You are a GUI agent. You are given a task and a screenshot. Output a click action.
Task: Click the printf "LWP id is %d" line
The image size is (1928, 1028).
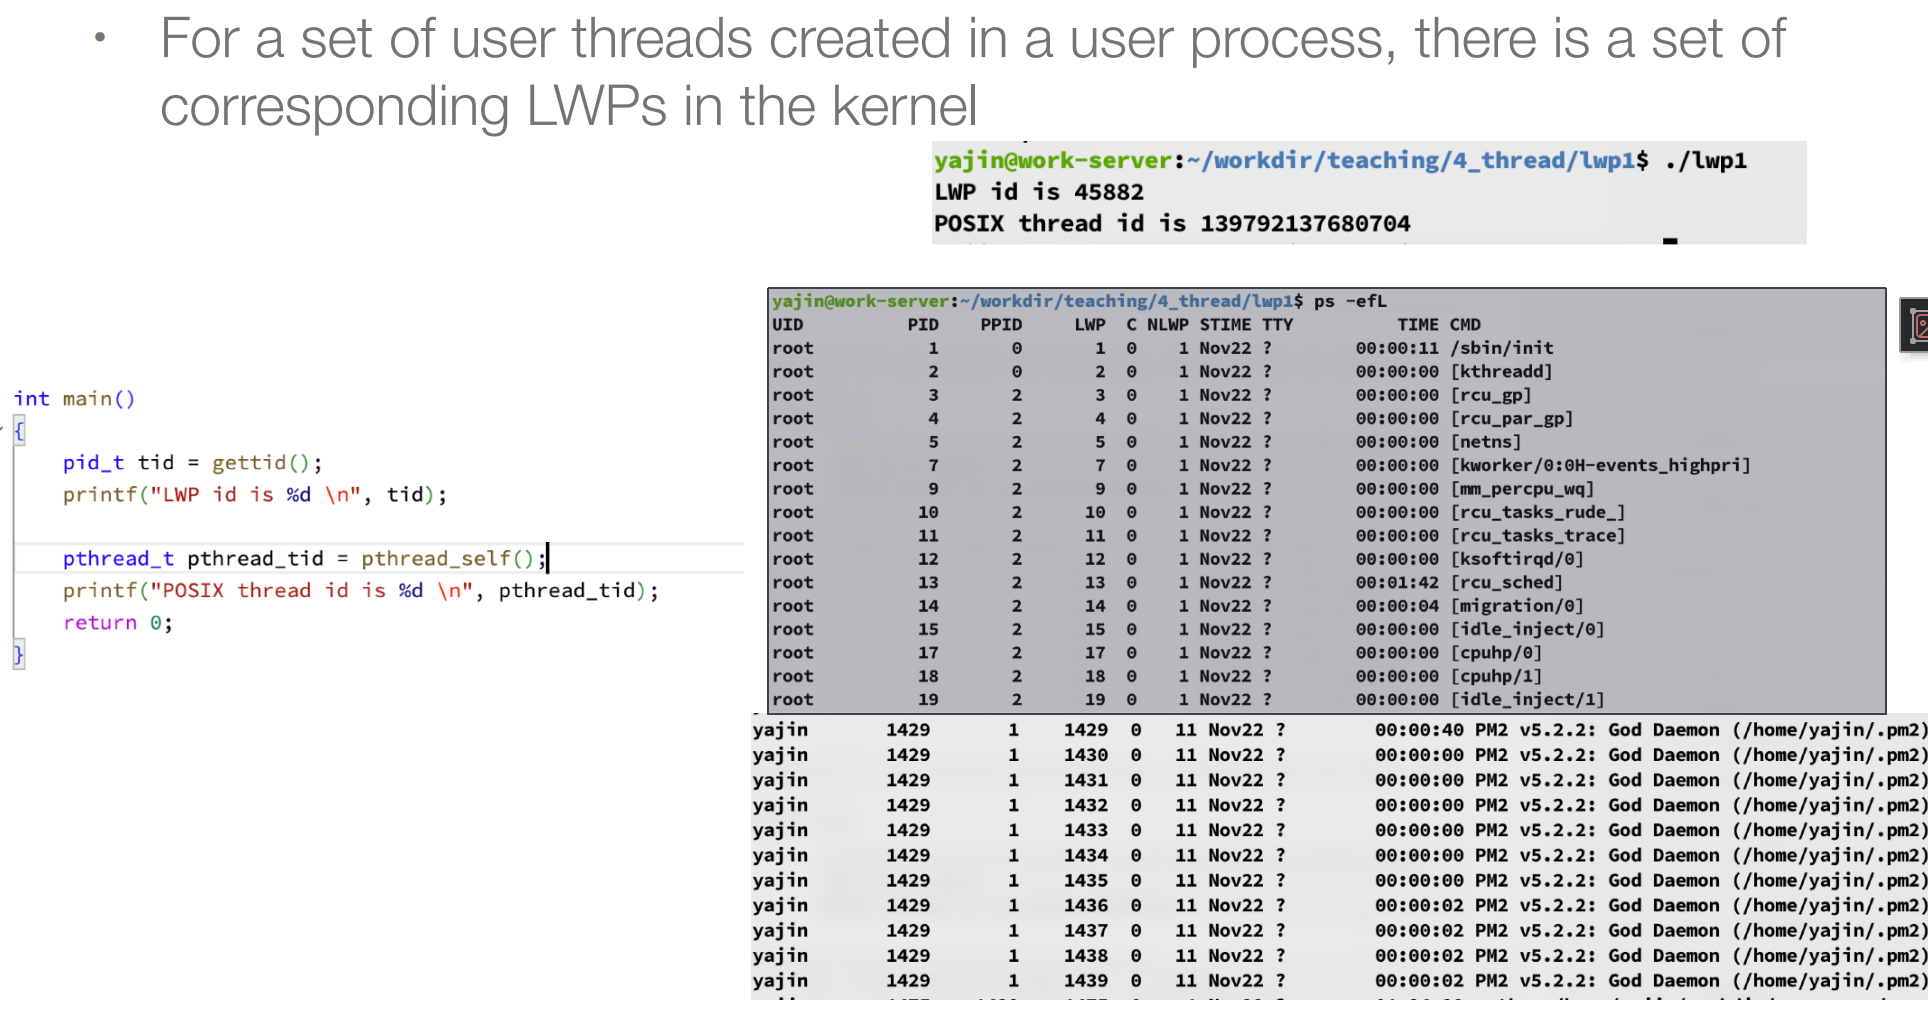(255, 495)
